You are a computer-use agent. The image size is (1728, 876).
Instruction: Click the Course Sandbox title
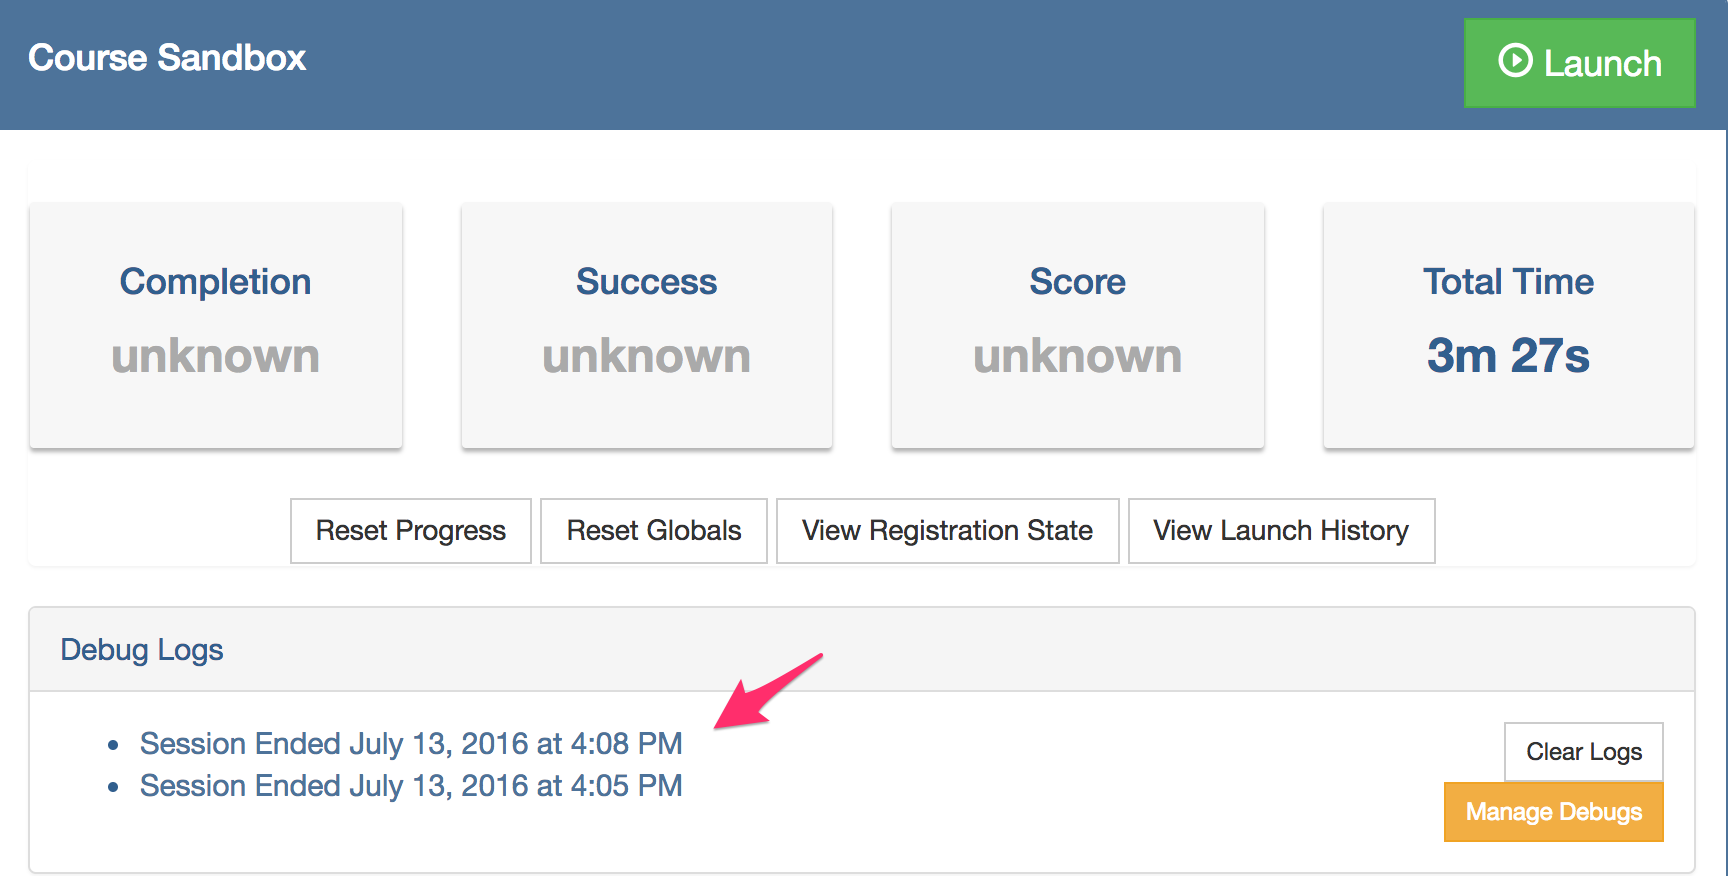click(167, 58)
